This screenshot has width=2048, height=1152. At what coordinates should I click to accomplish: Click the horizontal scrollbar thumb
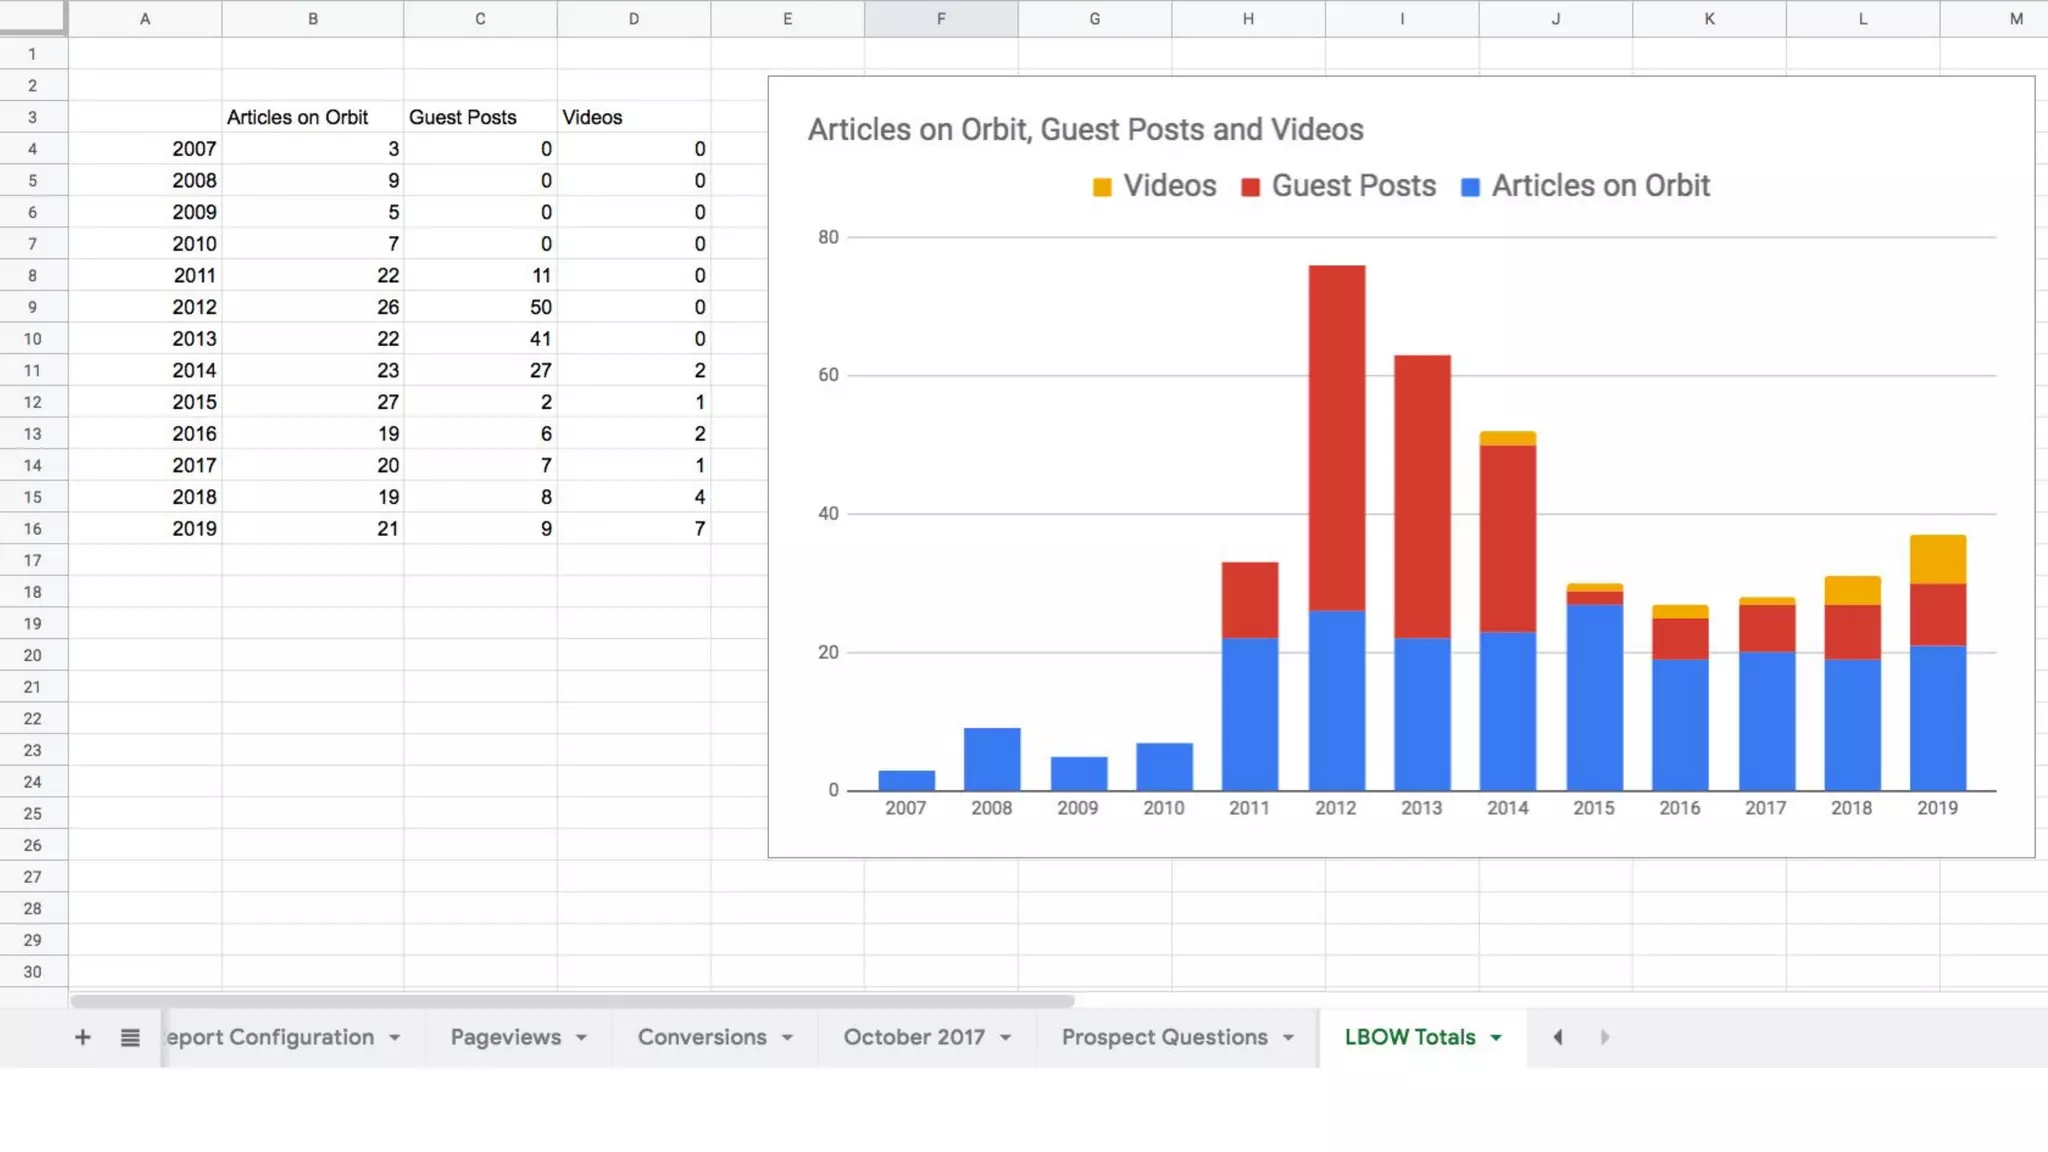pyautogui.click(x=572, y=1001)
